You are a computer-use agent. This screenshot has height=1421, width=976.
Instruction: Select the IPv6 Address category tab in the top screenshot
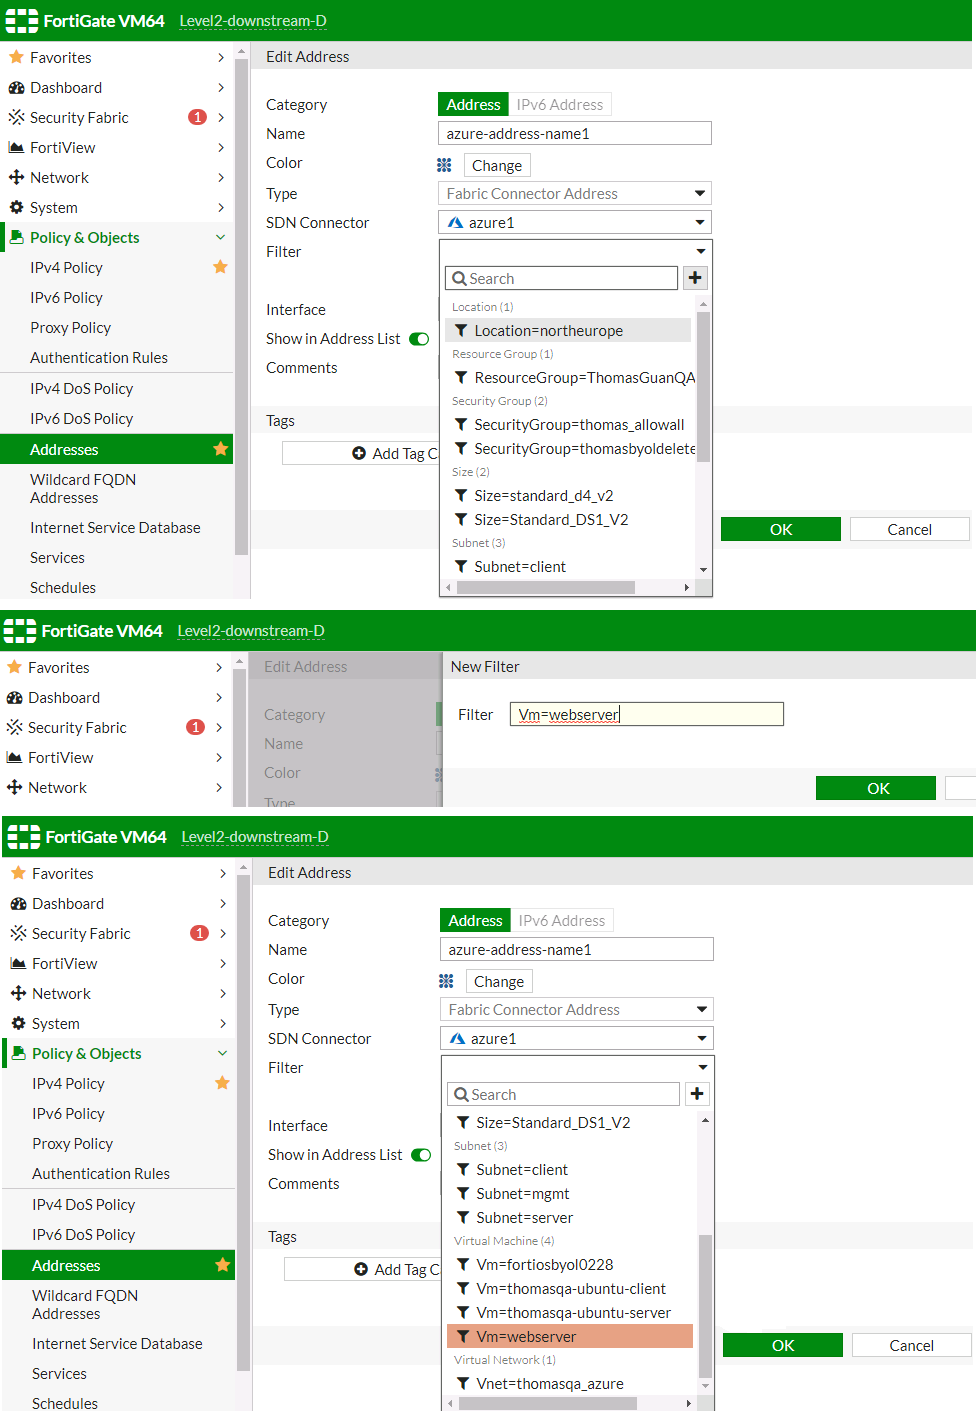[560, 104]
